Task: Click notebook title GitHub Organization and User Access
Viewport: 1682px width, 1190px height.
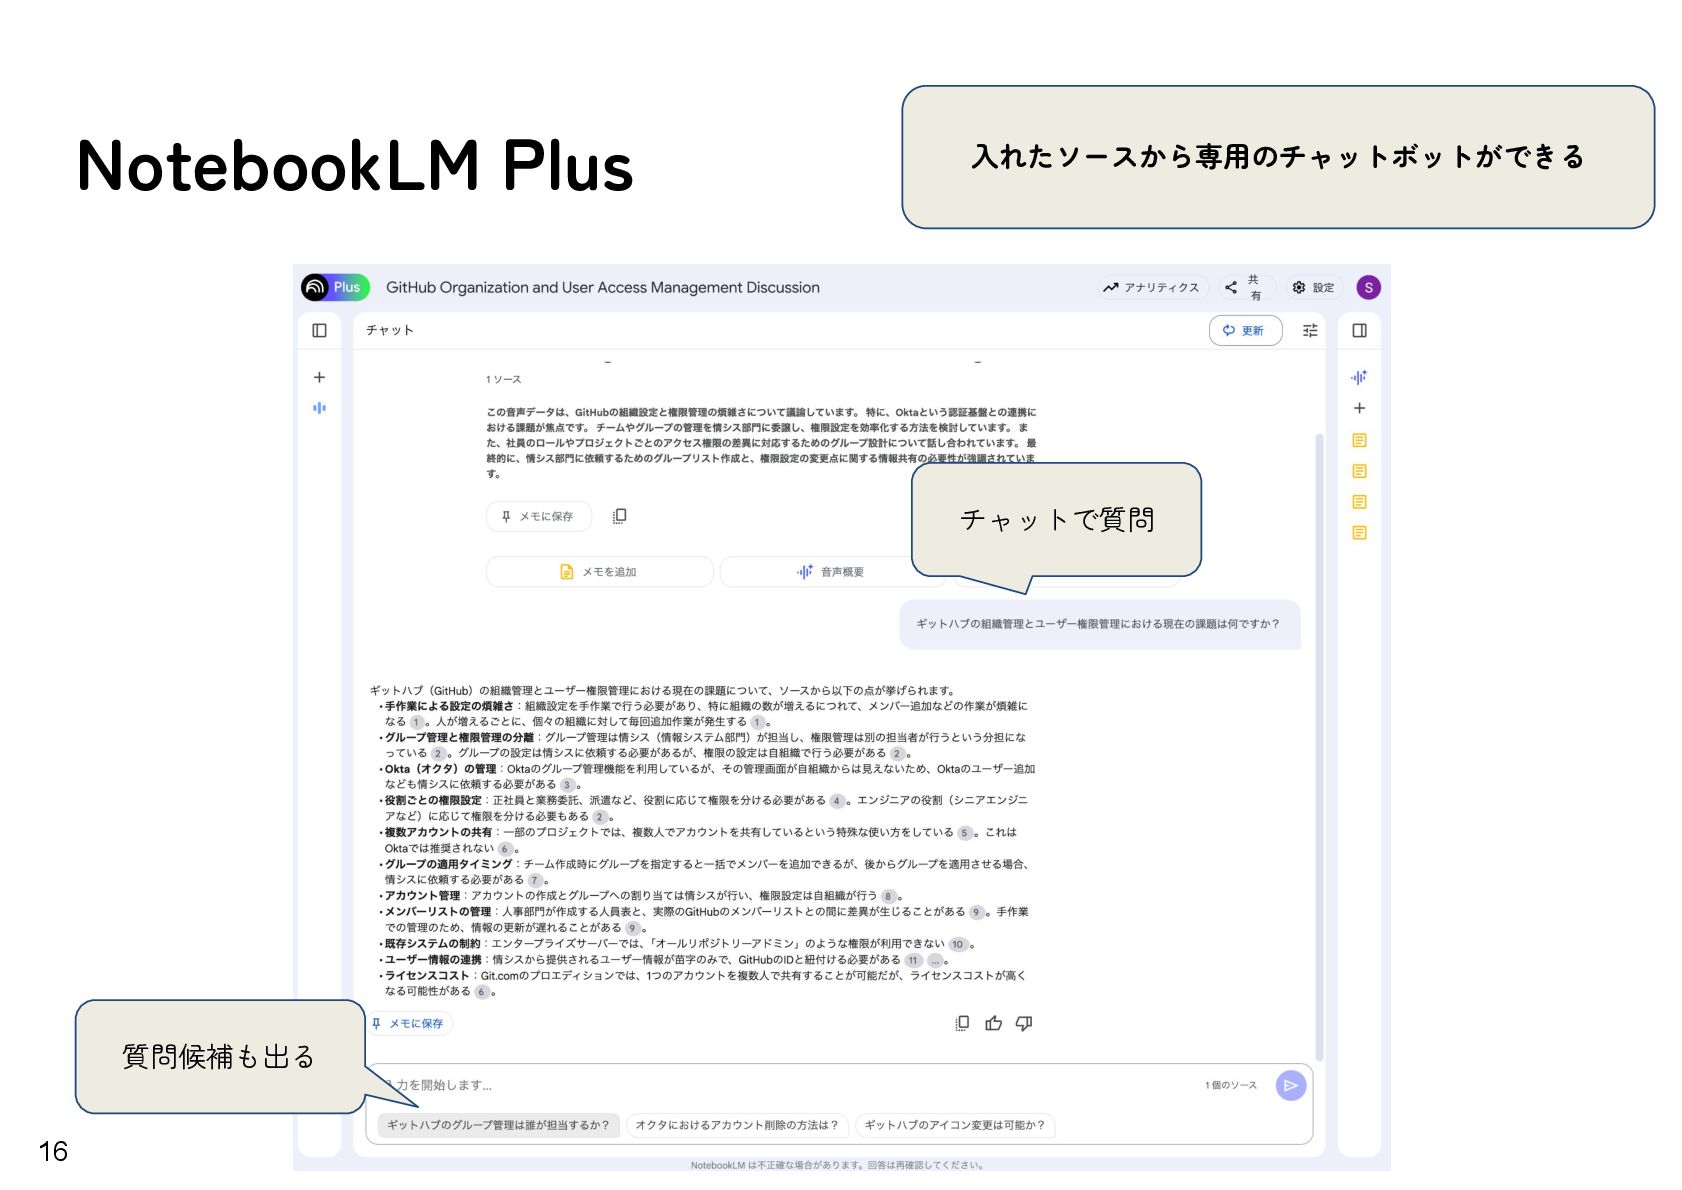Action: (x=603, y=287)
